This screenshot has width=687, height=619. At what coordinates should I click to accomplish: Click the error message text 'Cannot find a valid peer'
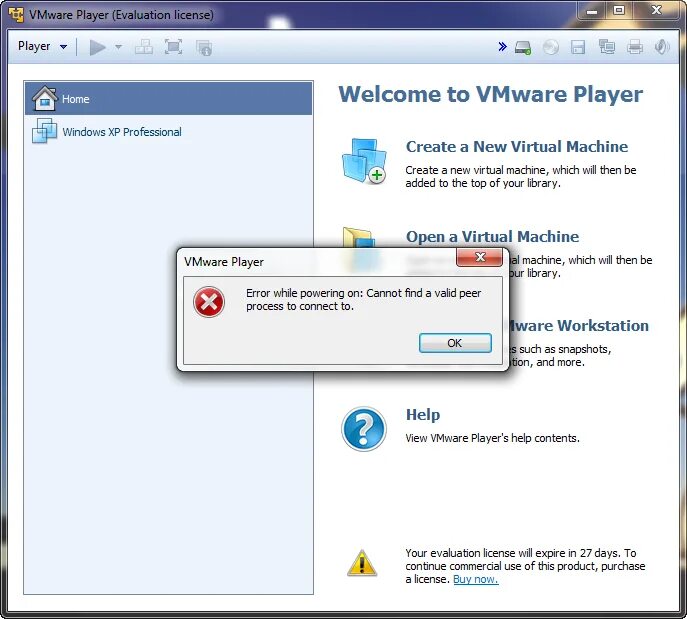coord(424,293)
